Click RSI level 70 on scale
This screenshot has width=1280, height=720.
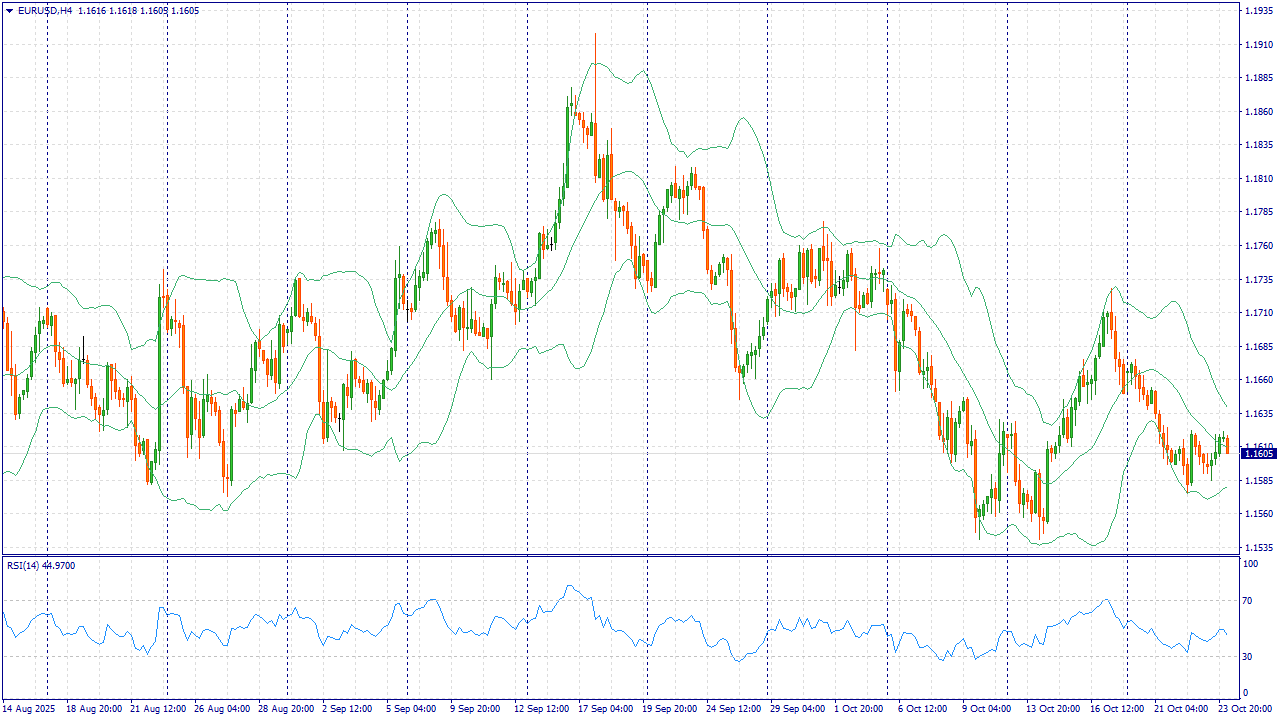(x=1247, y=601)
